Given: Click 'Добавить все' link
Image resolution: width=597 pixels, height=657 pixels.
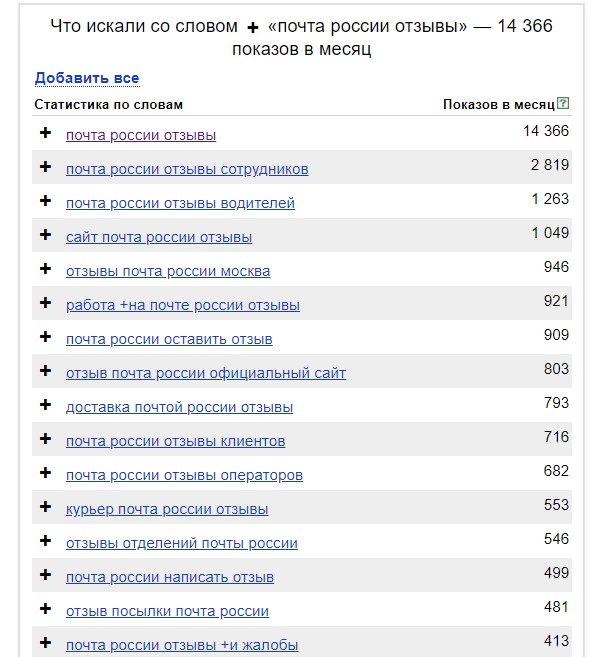Looking at the screenshot, I should tap(87, 78).
